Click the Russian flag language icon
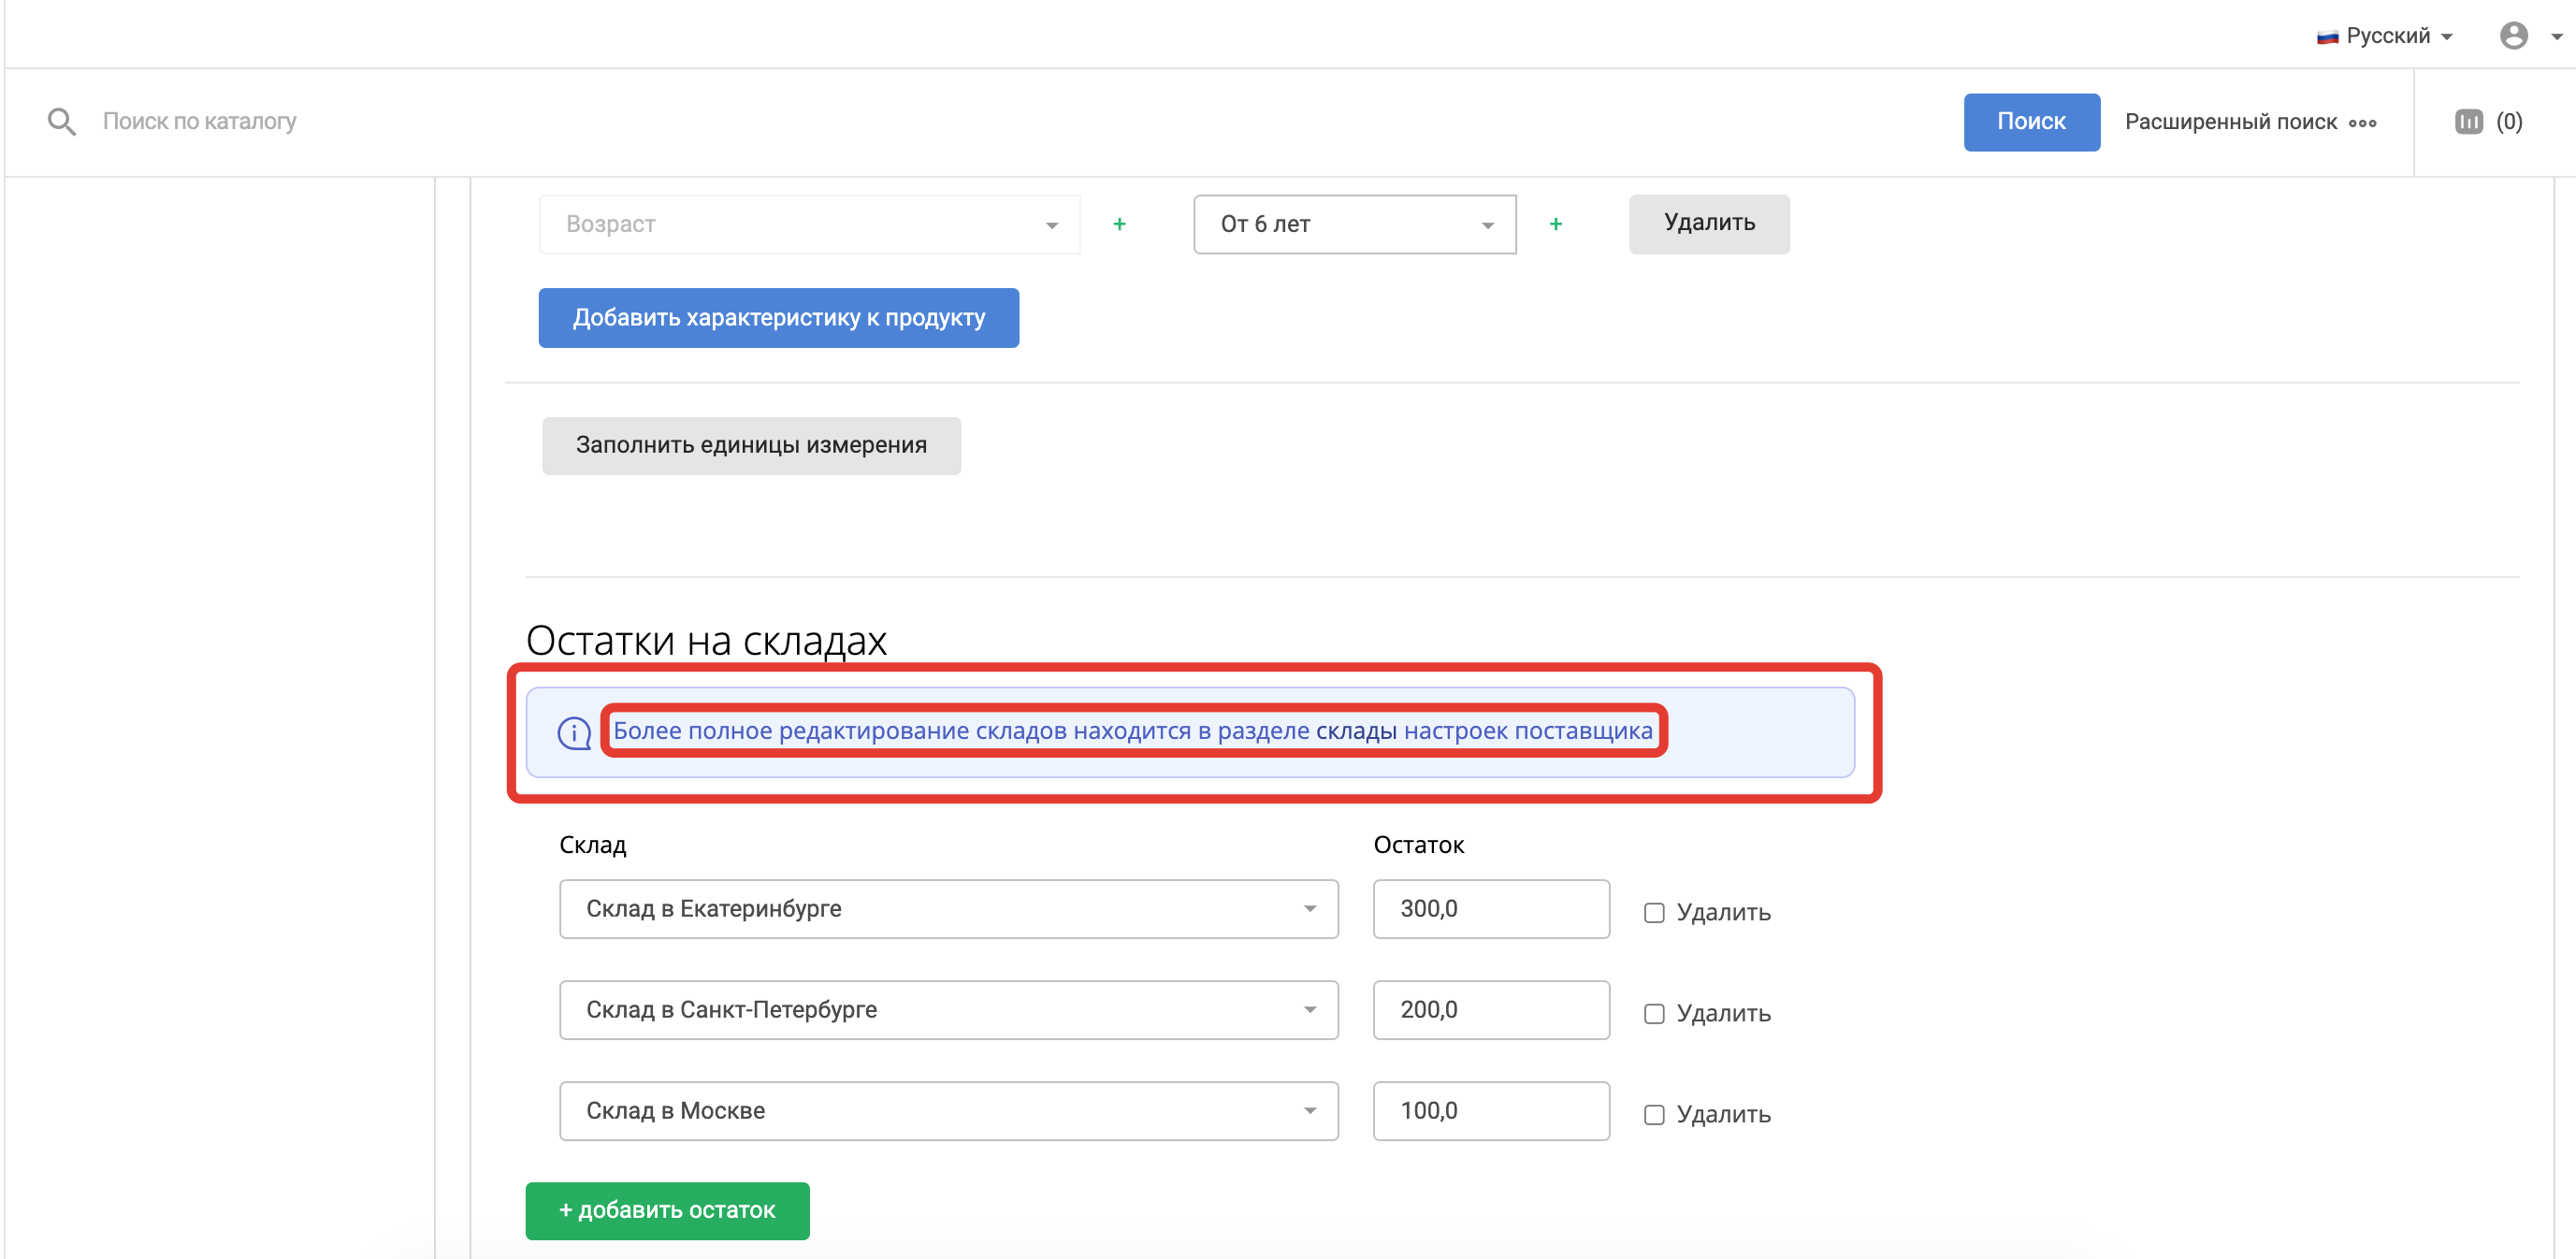The width and height of the screenshot is (2576, 1259). pyautogui.click(x=2327, y=37)
